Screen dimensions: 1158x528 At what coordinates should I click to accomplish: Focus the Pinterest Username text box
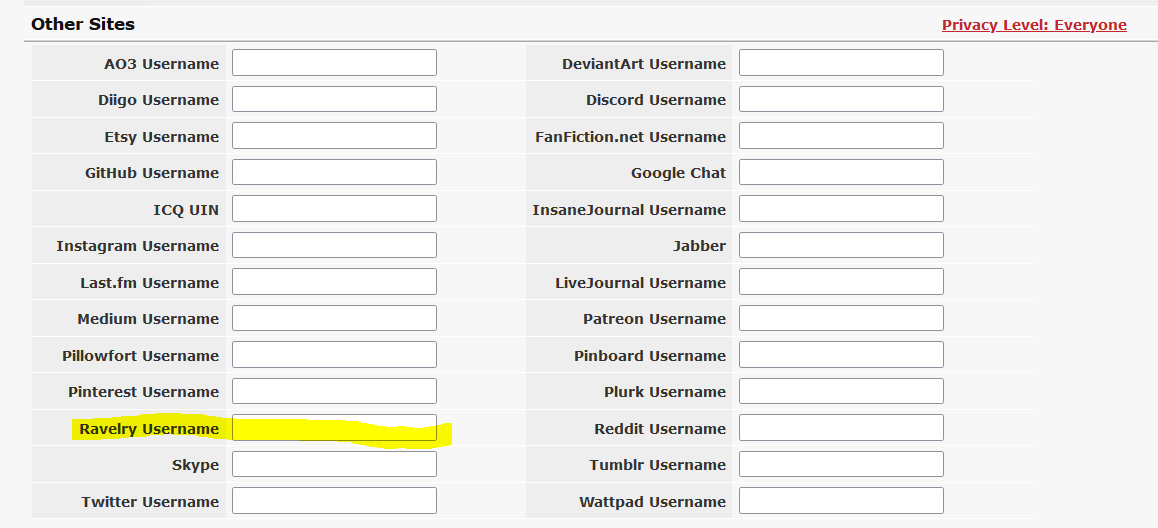[335, 391]
